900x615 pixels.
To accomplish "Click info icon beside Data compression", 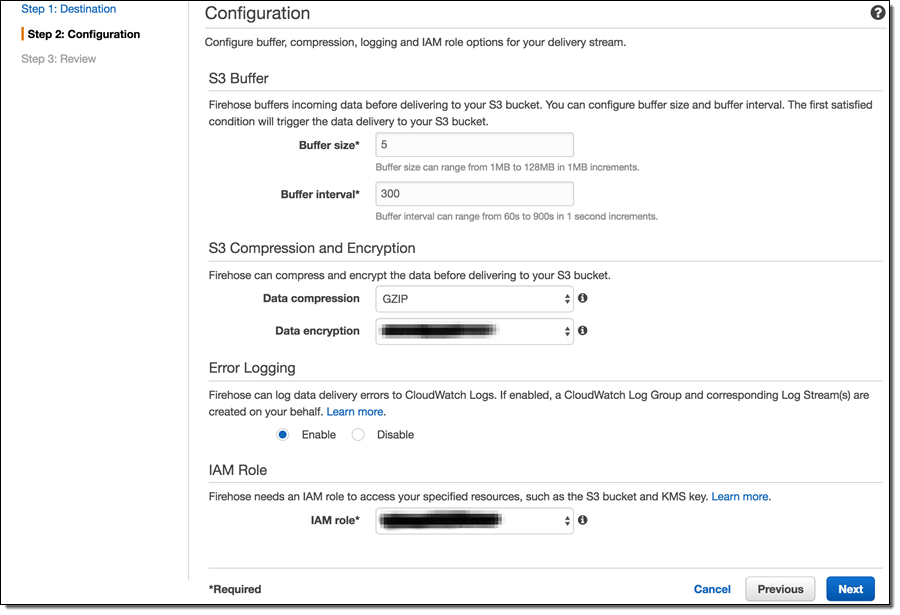I will pyautogui.click(x=583, y=298).
